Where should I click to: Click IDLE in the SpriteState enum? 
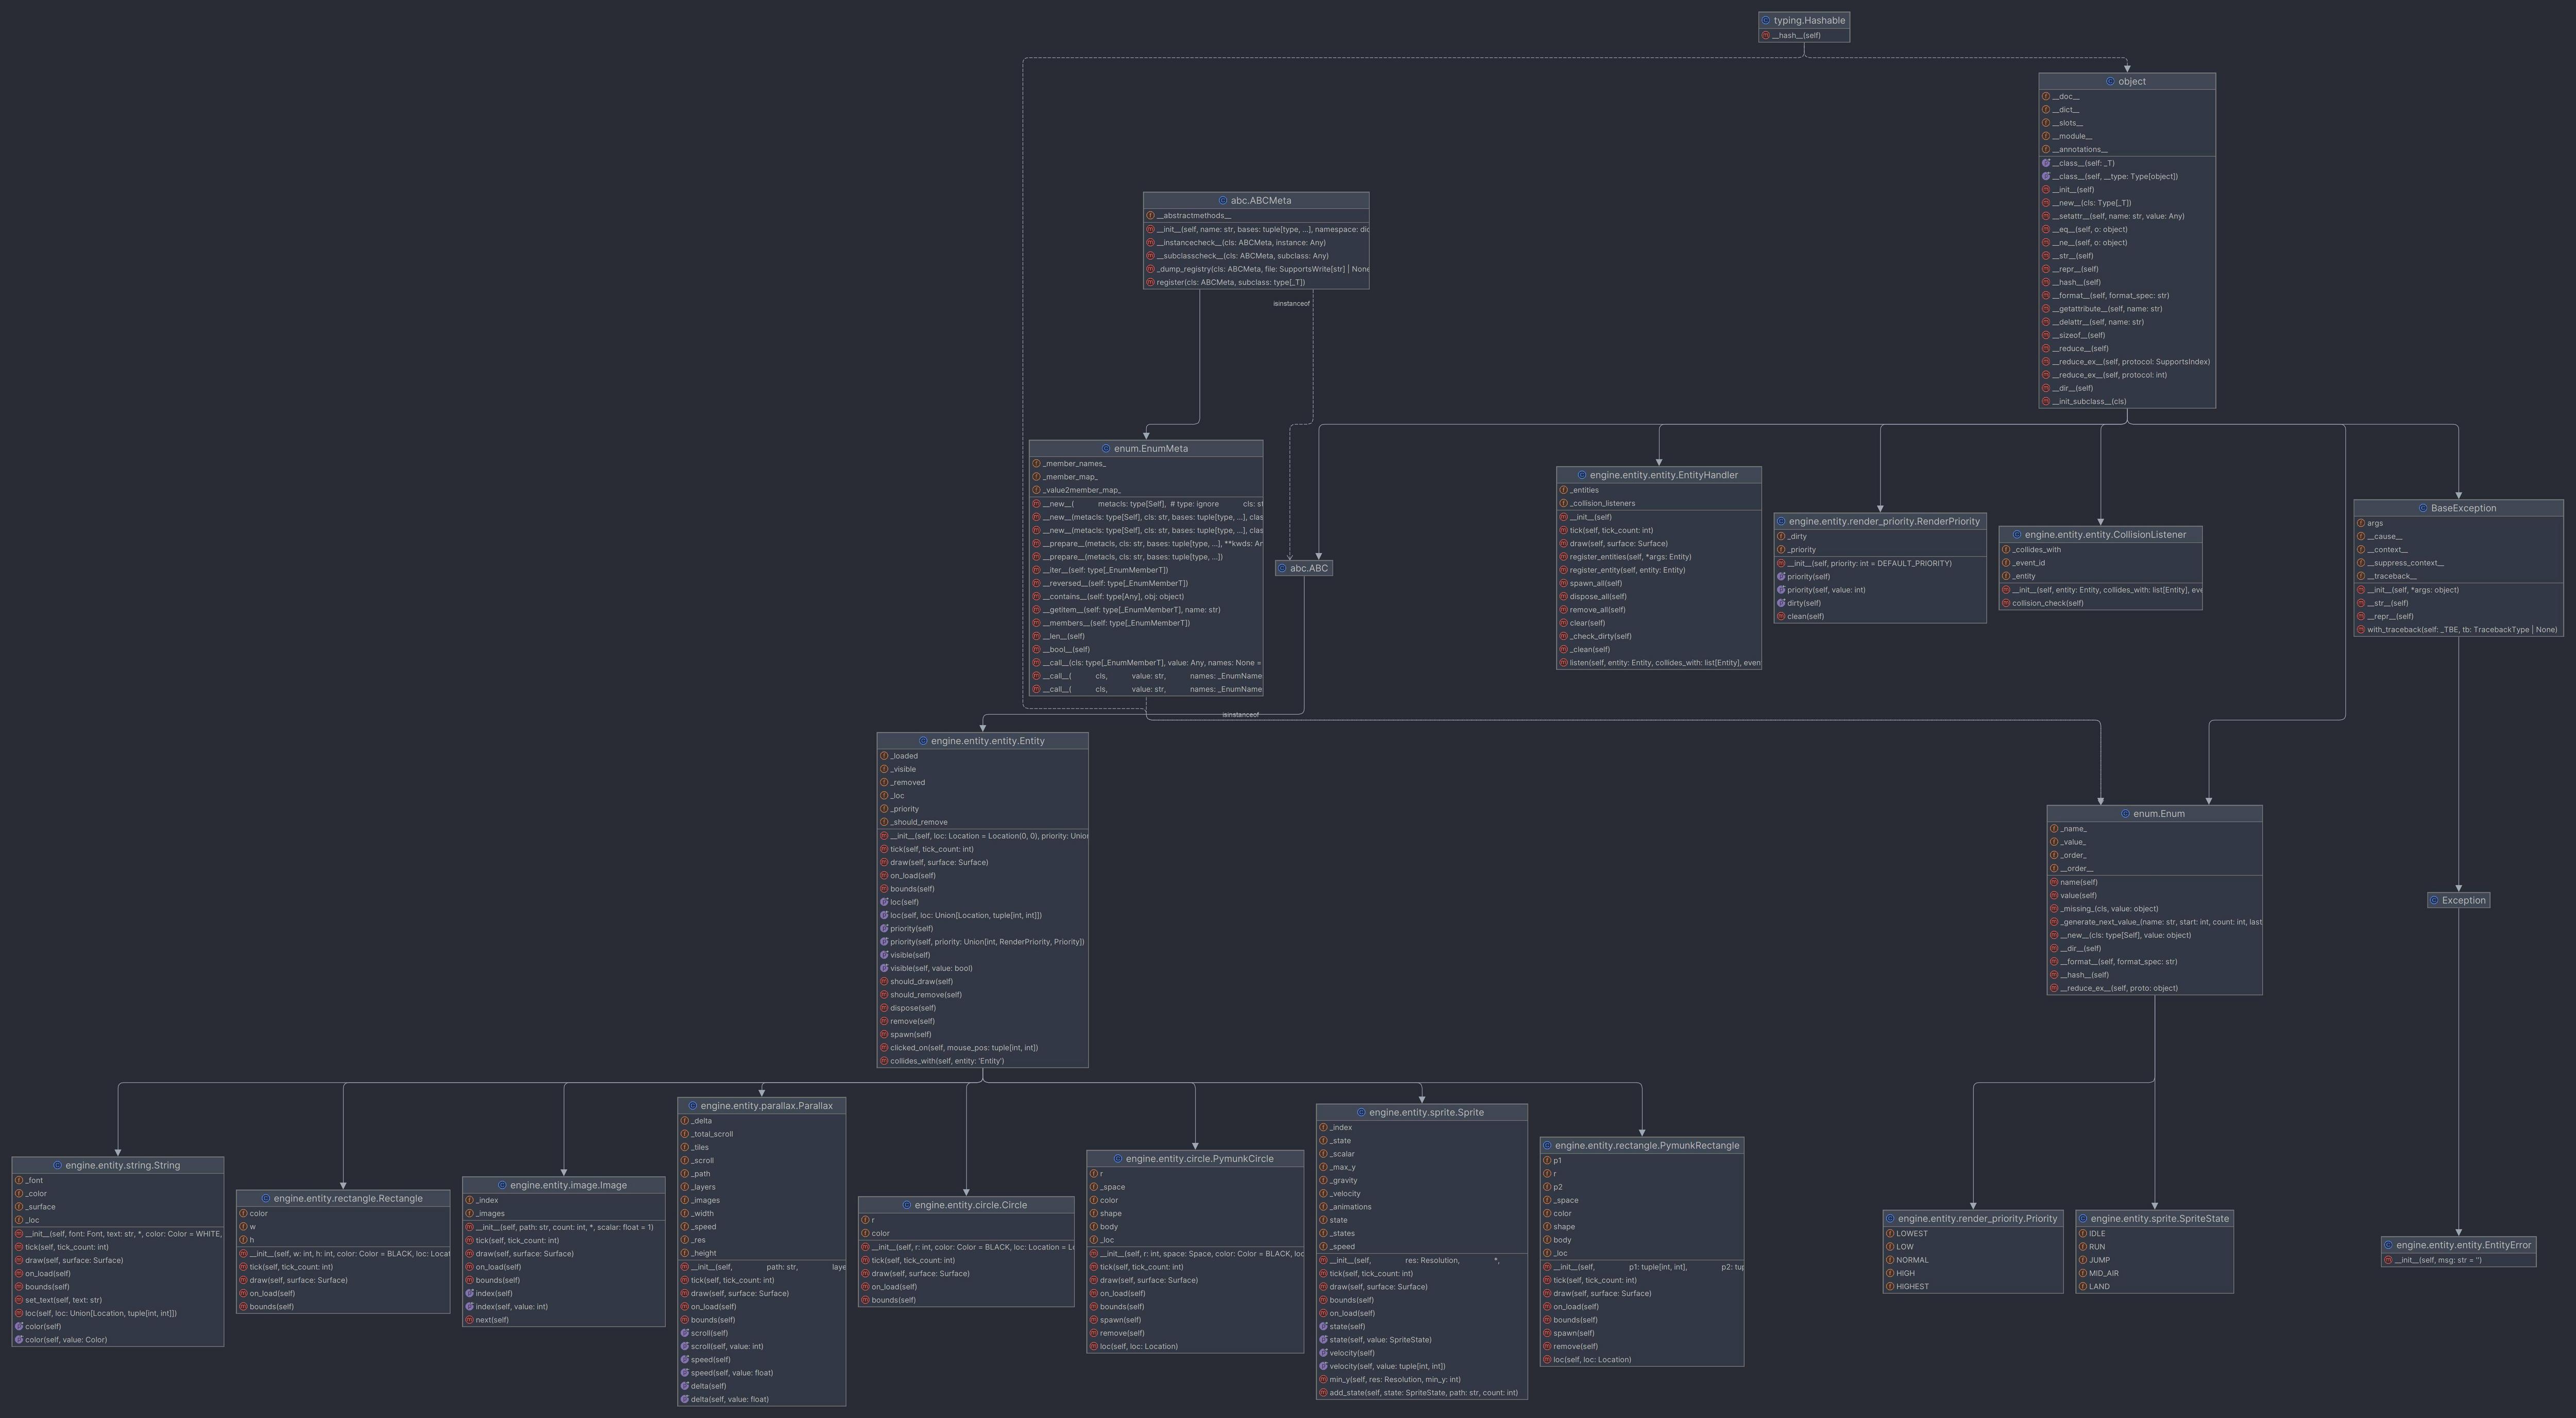(2097, 1234)
